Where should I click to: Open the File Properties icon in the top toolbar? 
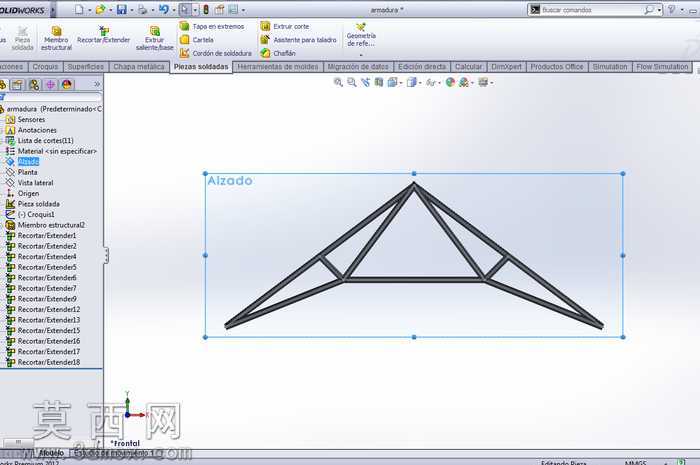(x=219, y=9)
